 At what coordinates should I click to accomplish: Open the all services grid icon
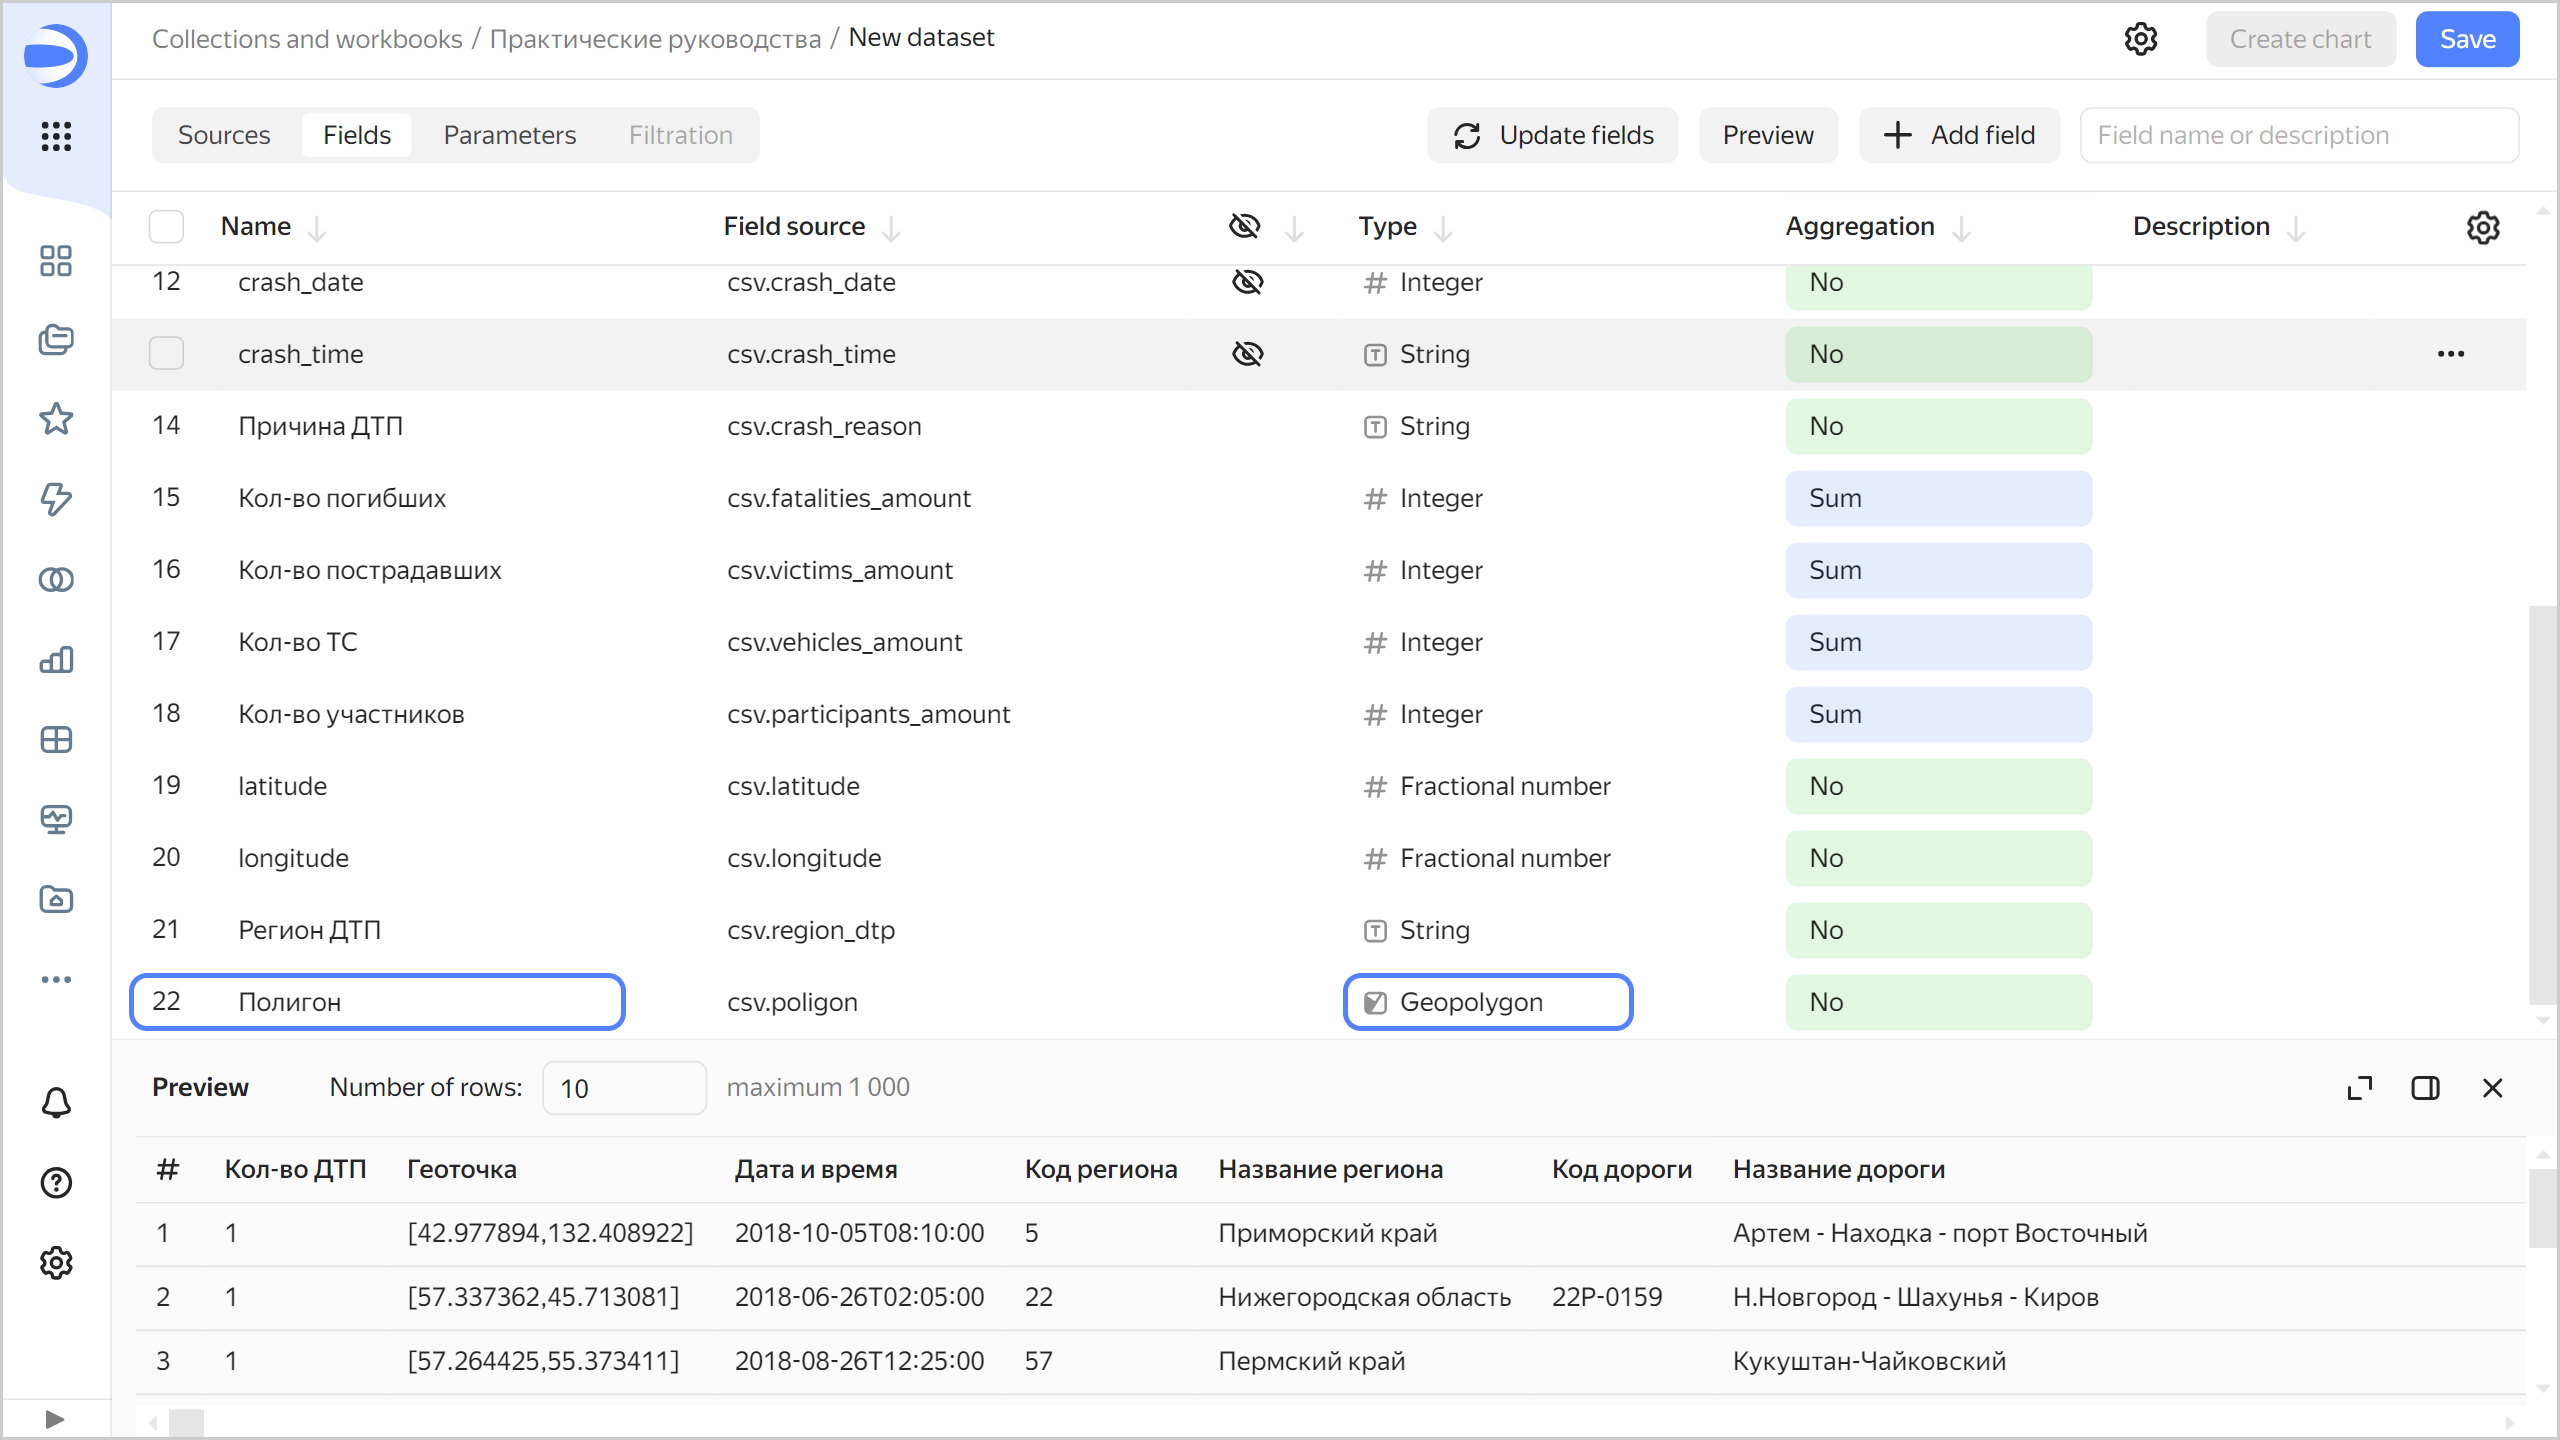point(56,136)
